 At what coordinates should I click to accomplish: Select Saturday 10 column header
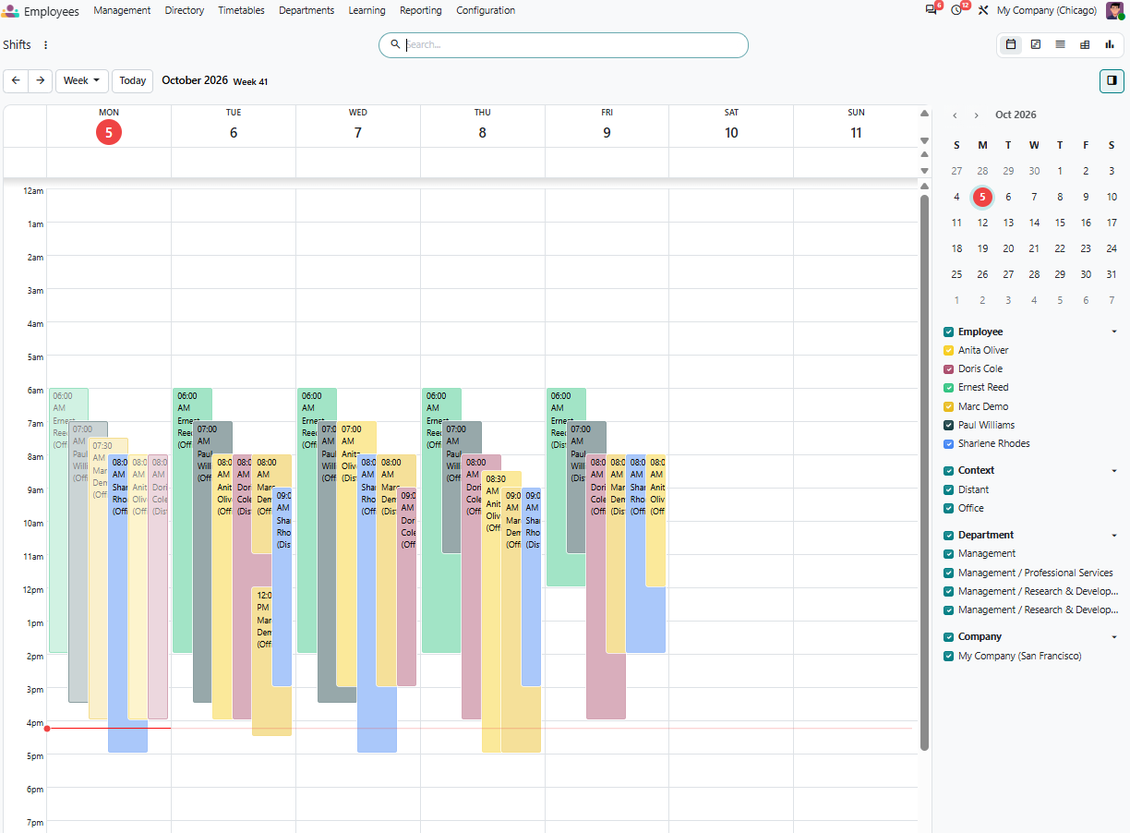[x=731, y=127]
